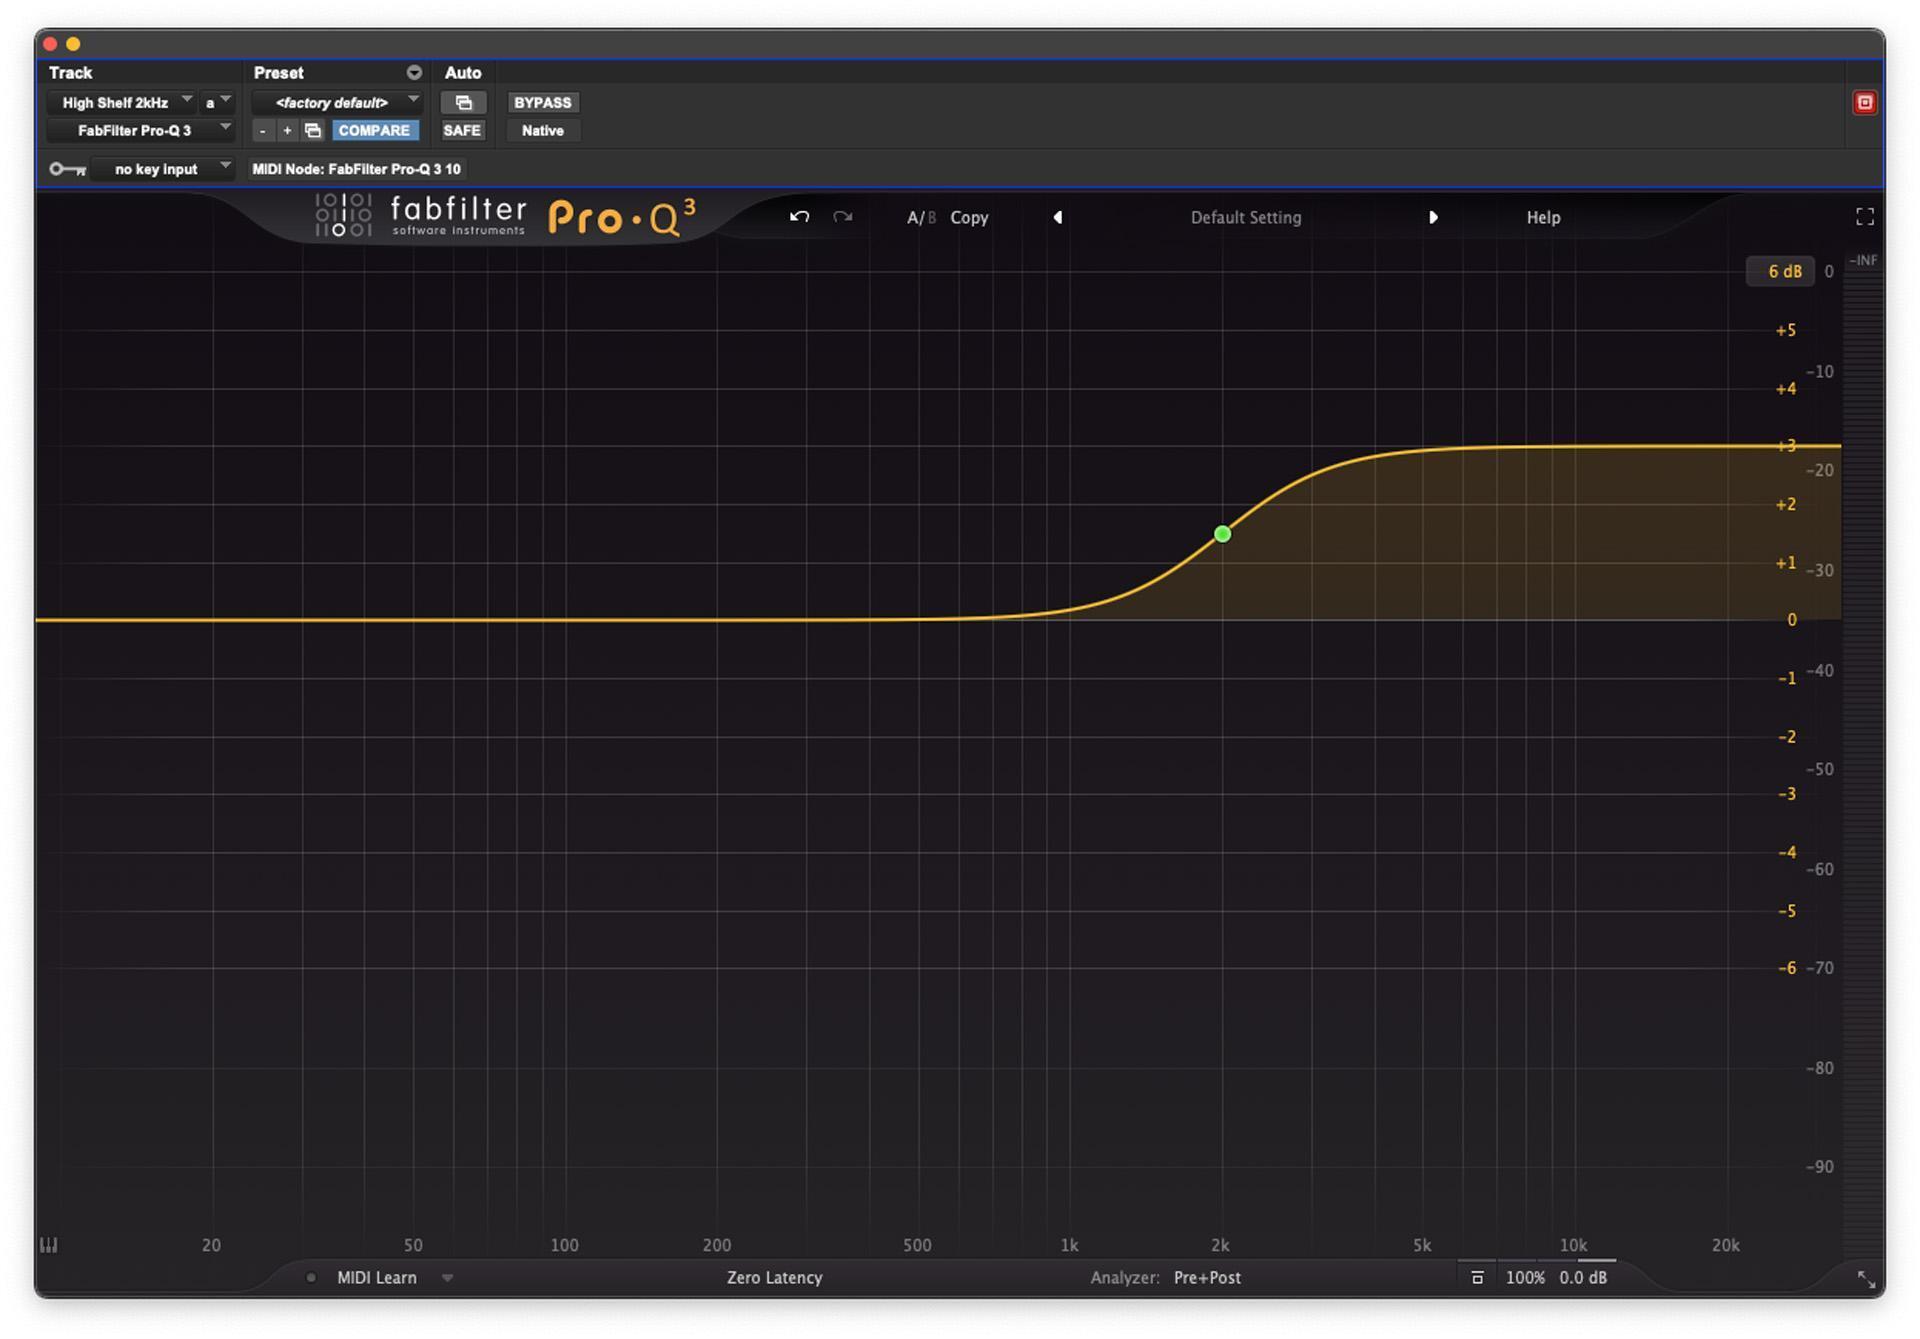Click the side-chain key icon
This screenshot has height=1339, width=1920.
pyautogui.click(x=66, y=169)
